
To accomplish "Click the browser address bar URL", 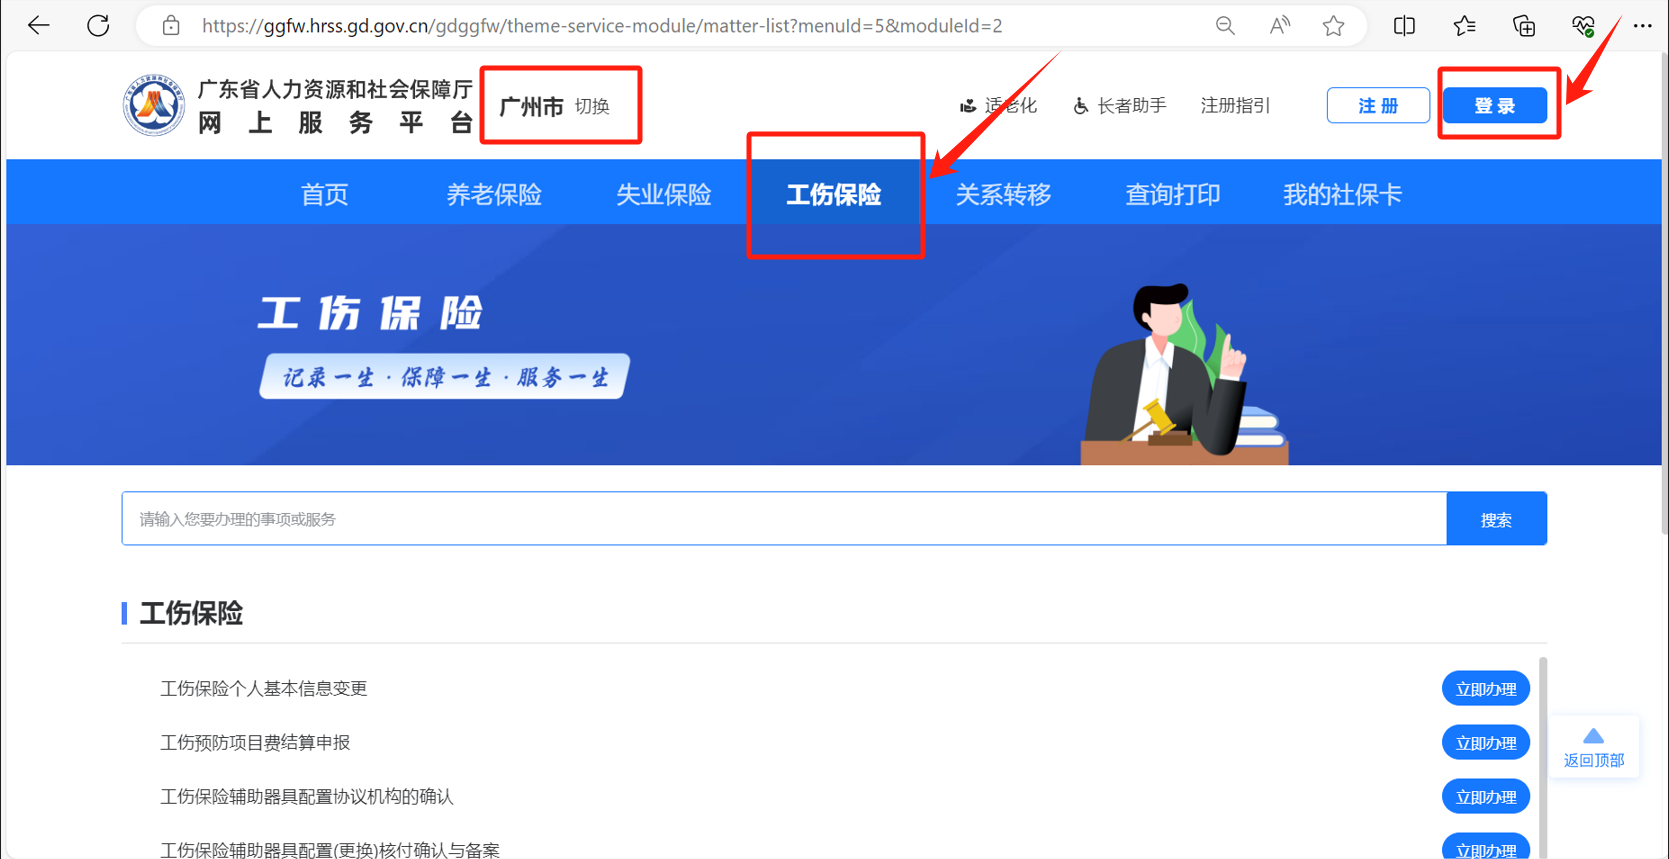I will [602, 26].
